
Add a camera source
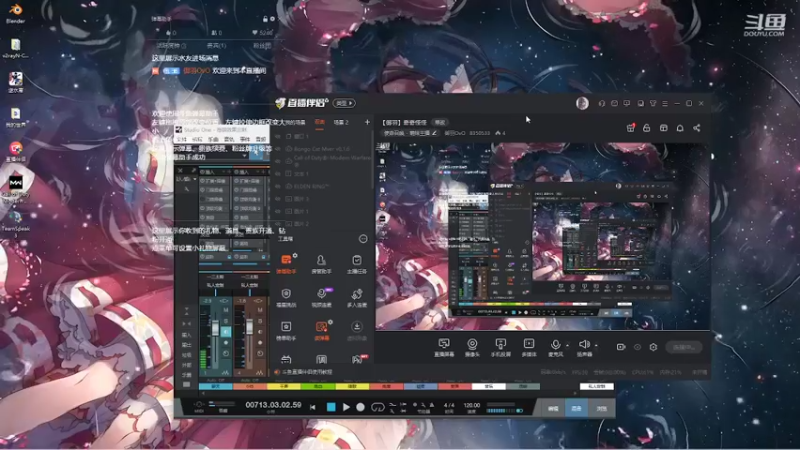point(472,347)
